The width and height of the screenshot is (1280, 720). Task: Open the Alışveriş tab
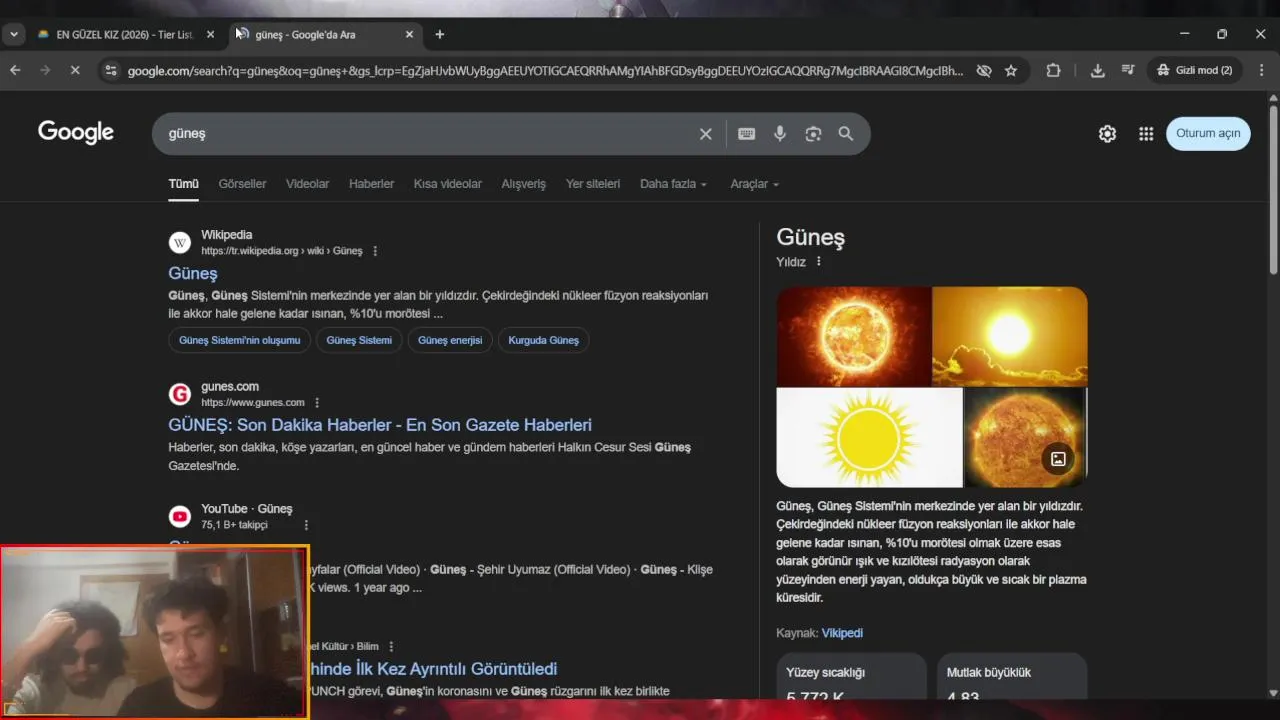click(x=523, y=184)
